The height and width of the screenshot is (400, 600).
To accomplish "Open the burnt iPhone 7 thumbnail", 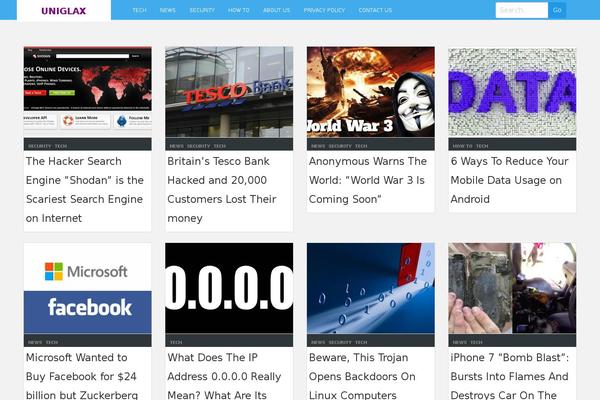I will 512,288.
